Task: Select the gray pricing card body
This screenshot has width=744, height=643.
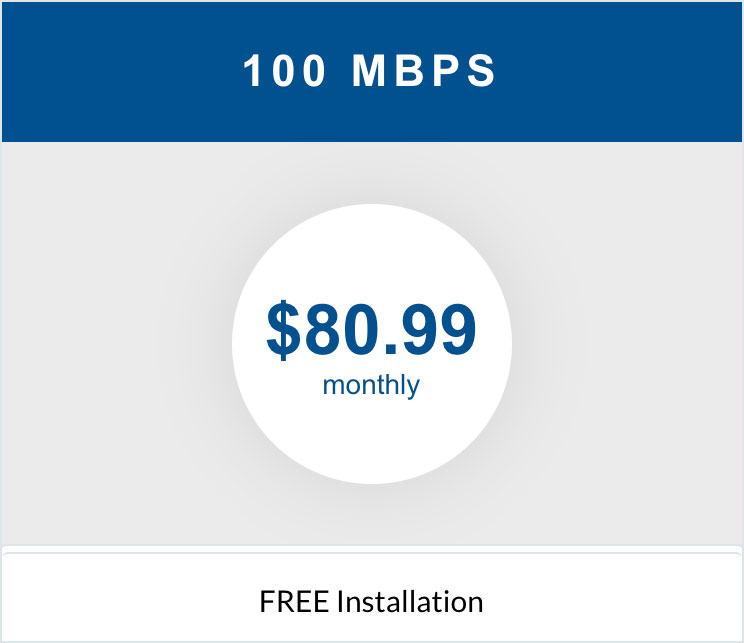Action: (x=372, y=344)
